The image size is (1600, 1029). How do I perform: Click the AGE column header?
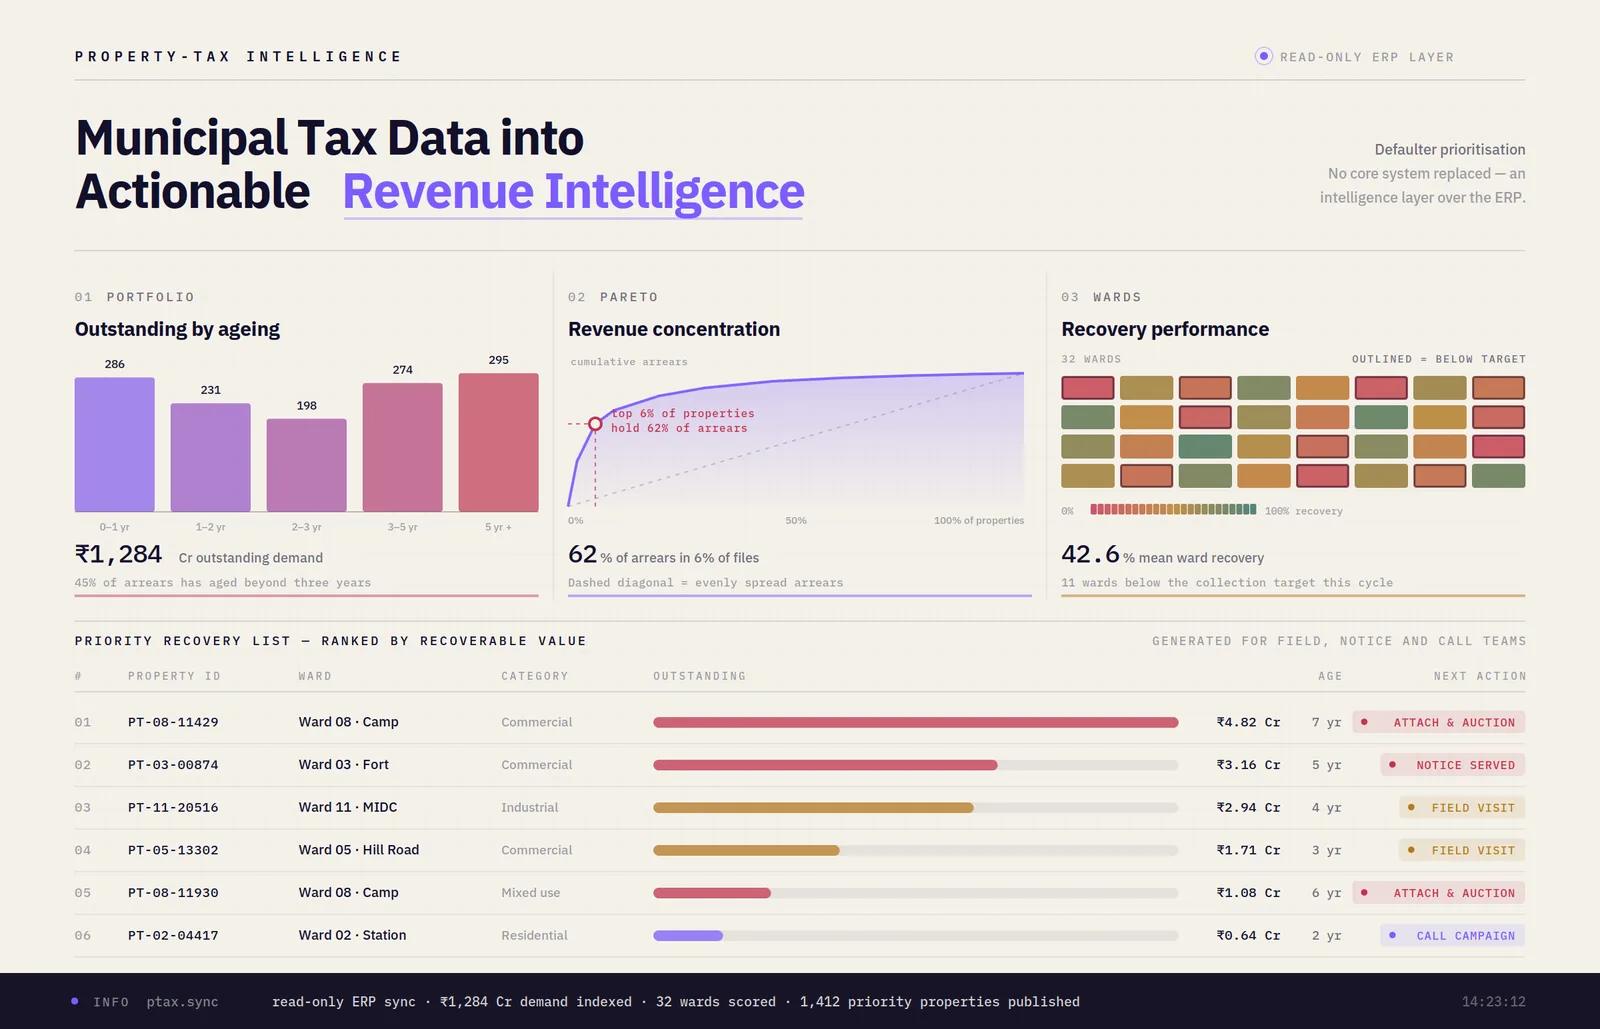coord(1330,677)
